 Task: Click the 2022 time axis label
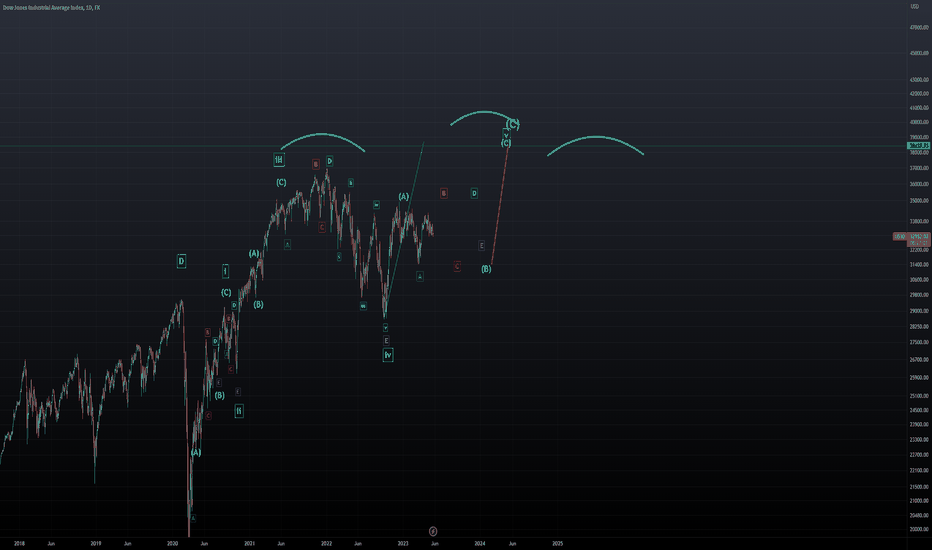[x=326, y=543]
